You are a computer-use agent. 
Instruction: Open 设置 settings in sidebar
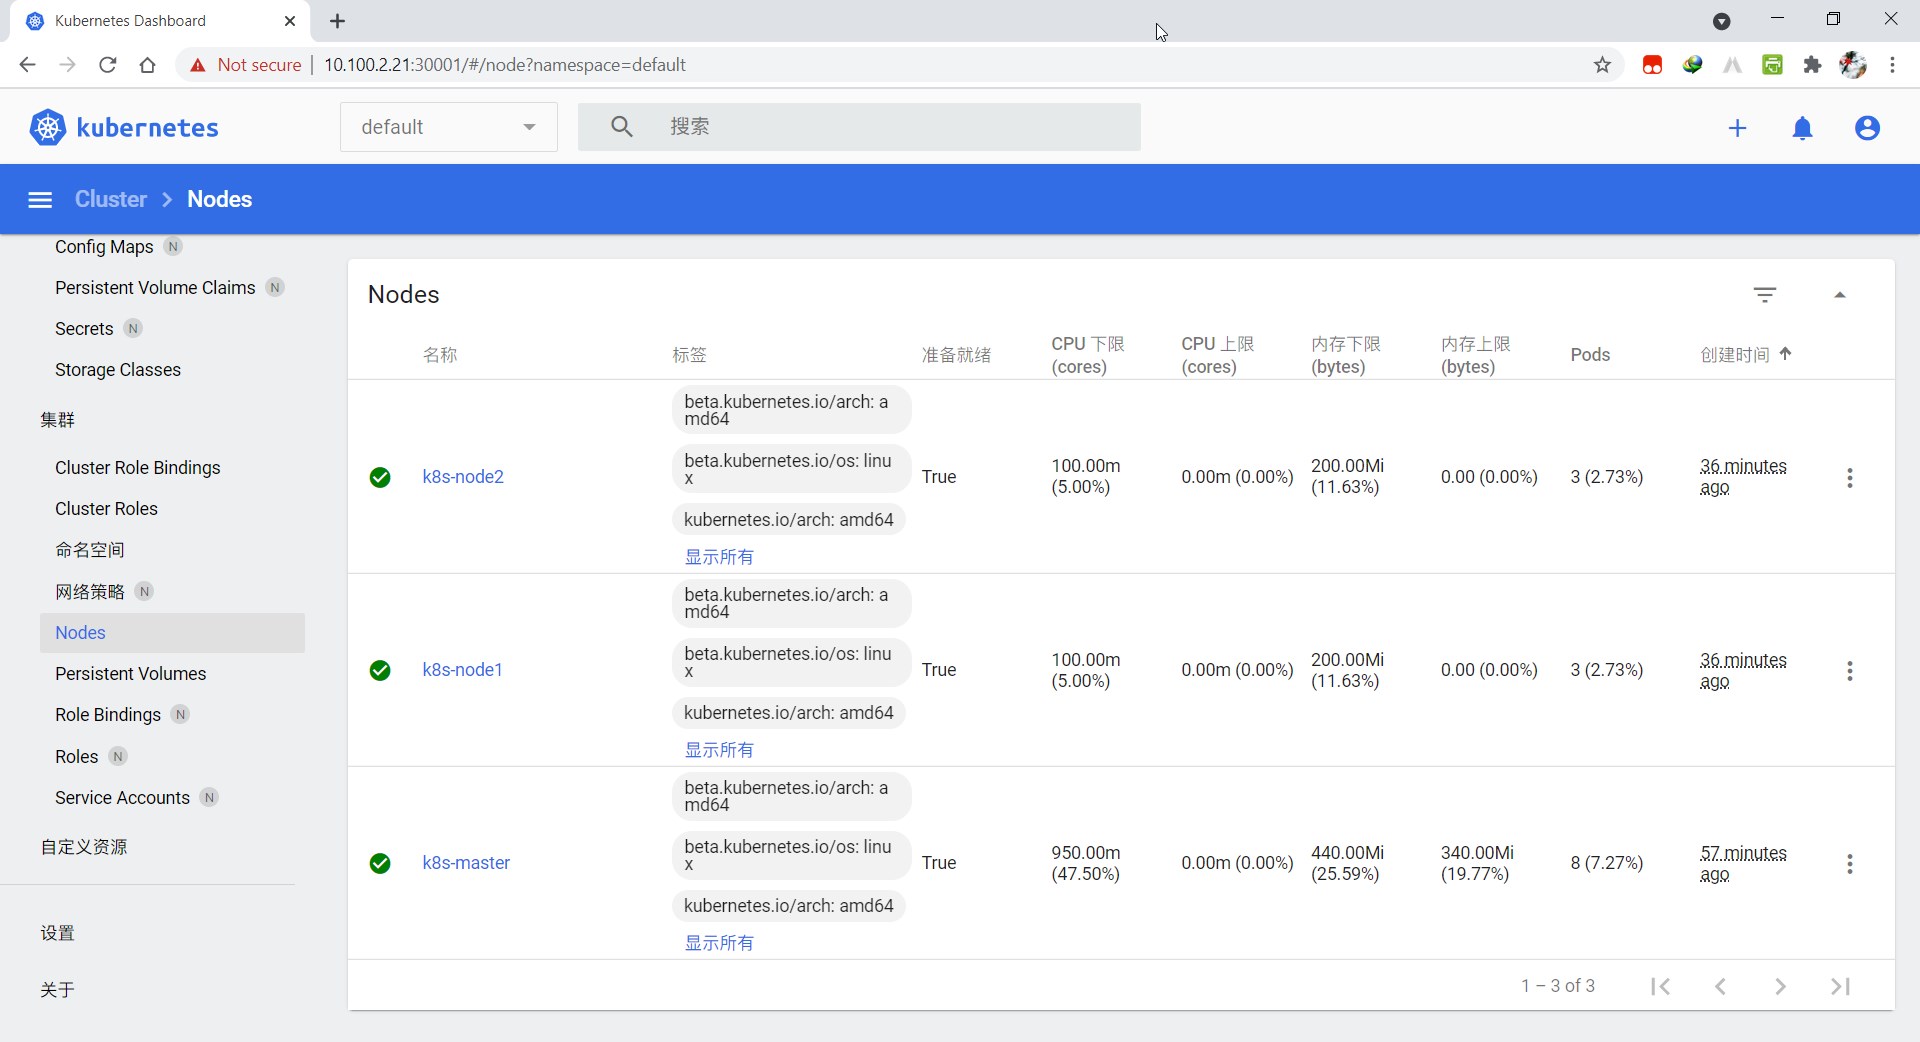pyautogui.click(x=58, y=933)
